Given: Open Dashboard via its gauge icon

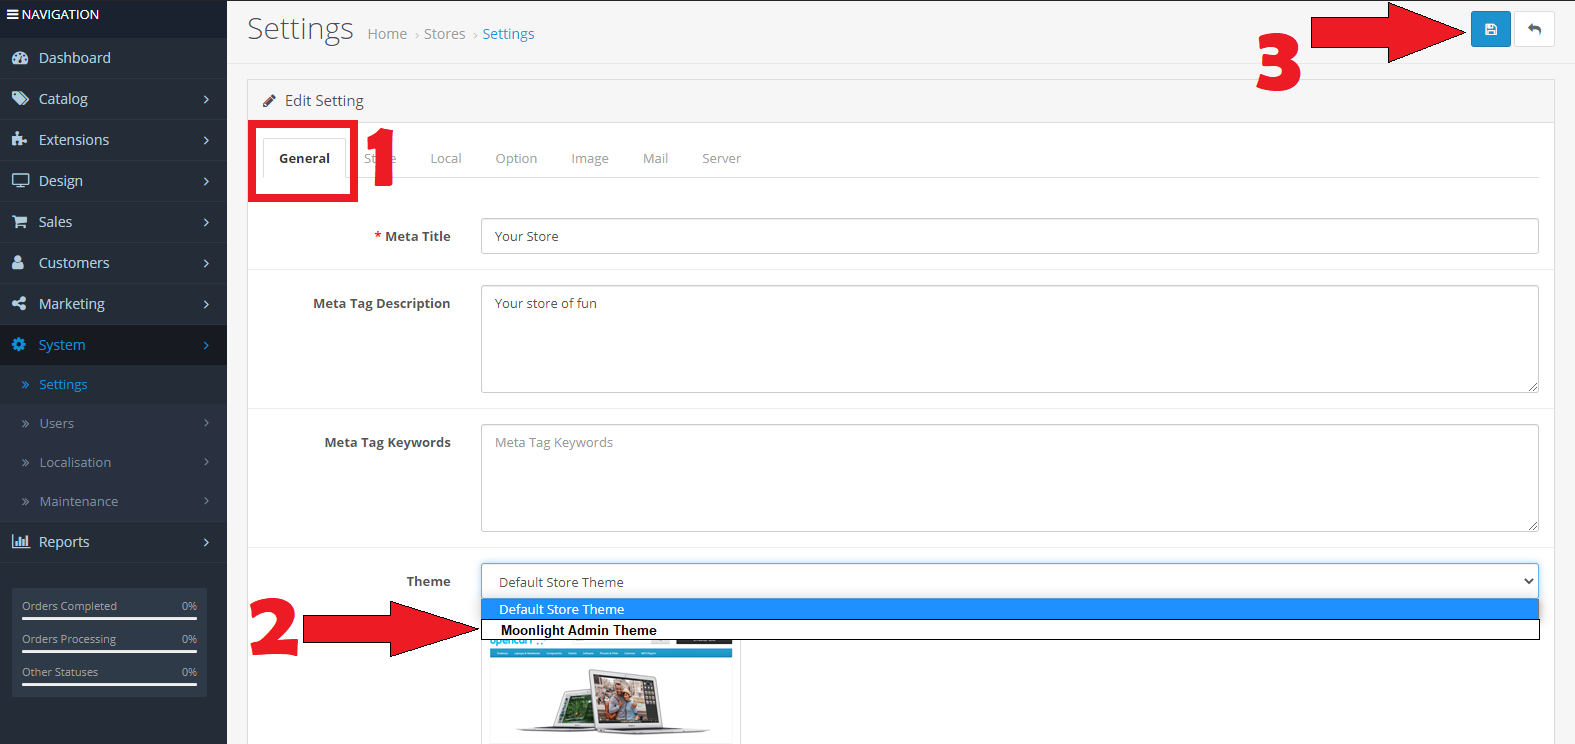Looking at the screenshot, I should (x=20, y=58).
